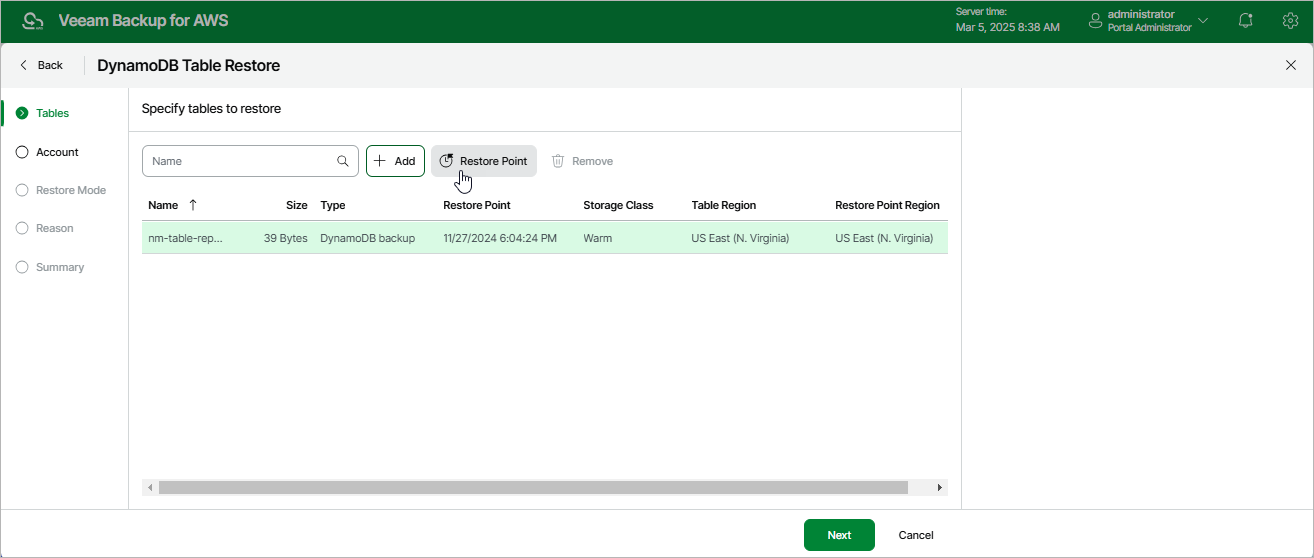This screenshot has height=558, width=1314.
Task: Close the DynamoDB Table Restore wizard
Action: point(1290,65)
